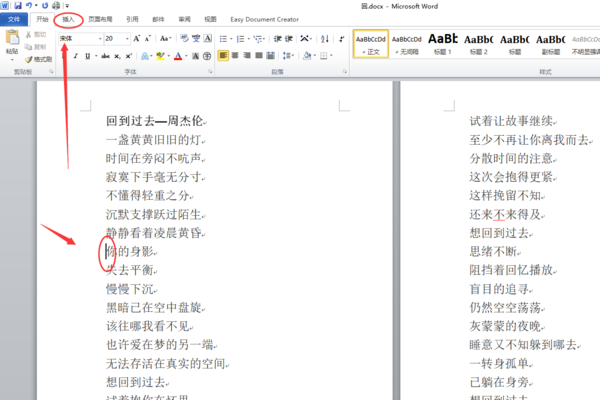Image resolution: width=600 pixels, height=400 pixels.
Task: Click the Multilevel List icon
Action: point(258,39)
